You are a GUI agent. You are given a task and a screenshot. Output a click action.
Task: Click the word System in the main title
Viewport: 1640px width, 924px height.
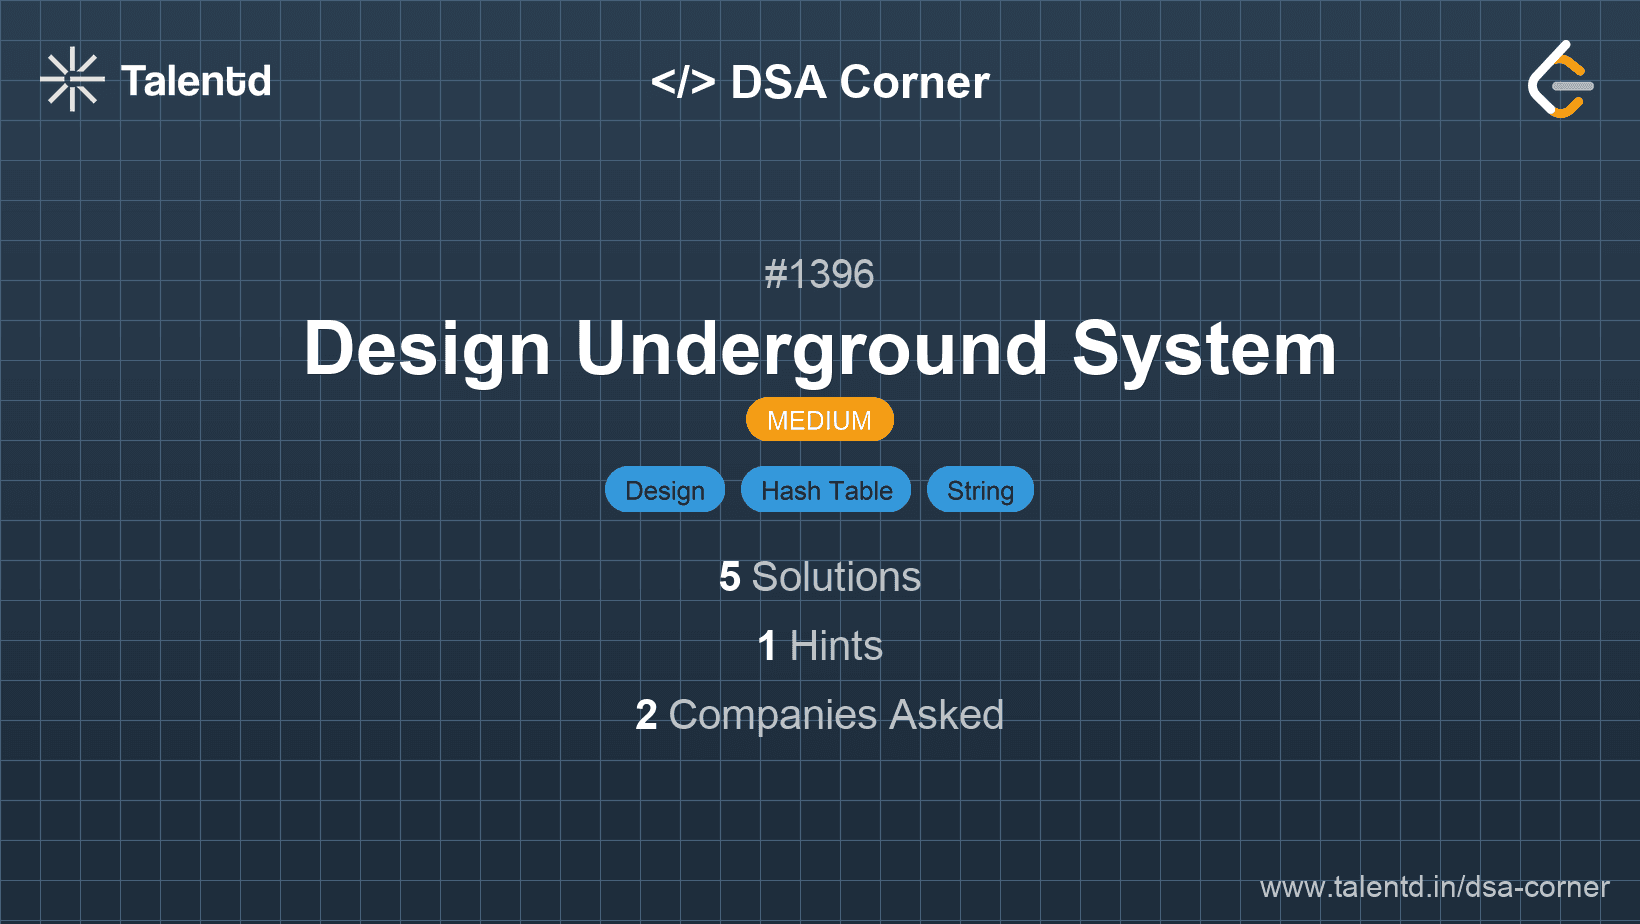[x=1204, y=349]
